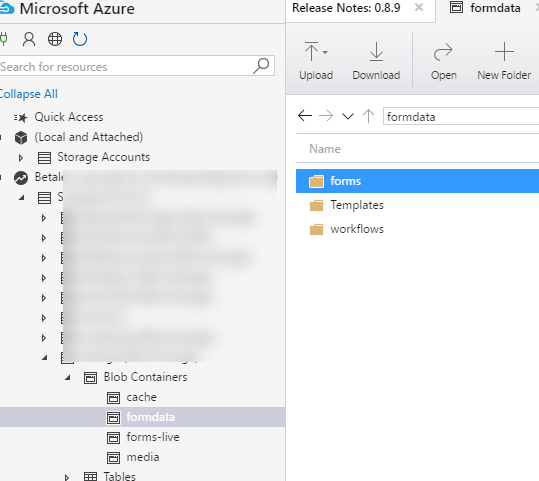
Task: Select the (Local and Attached) node
Action: click(89, 137)
